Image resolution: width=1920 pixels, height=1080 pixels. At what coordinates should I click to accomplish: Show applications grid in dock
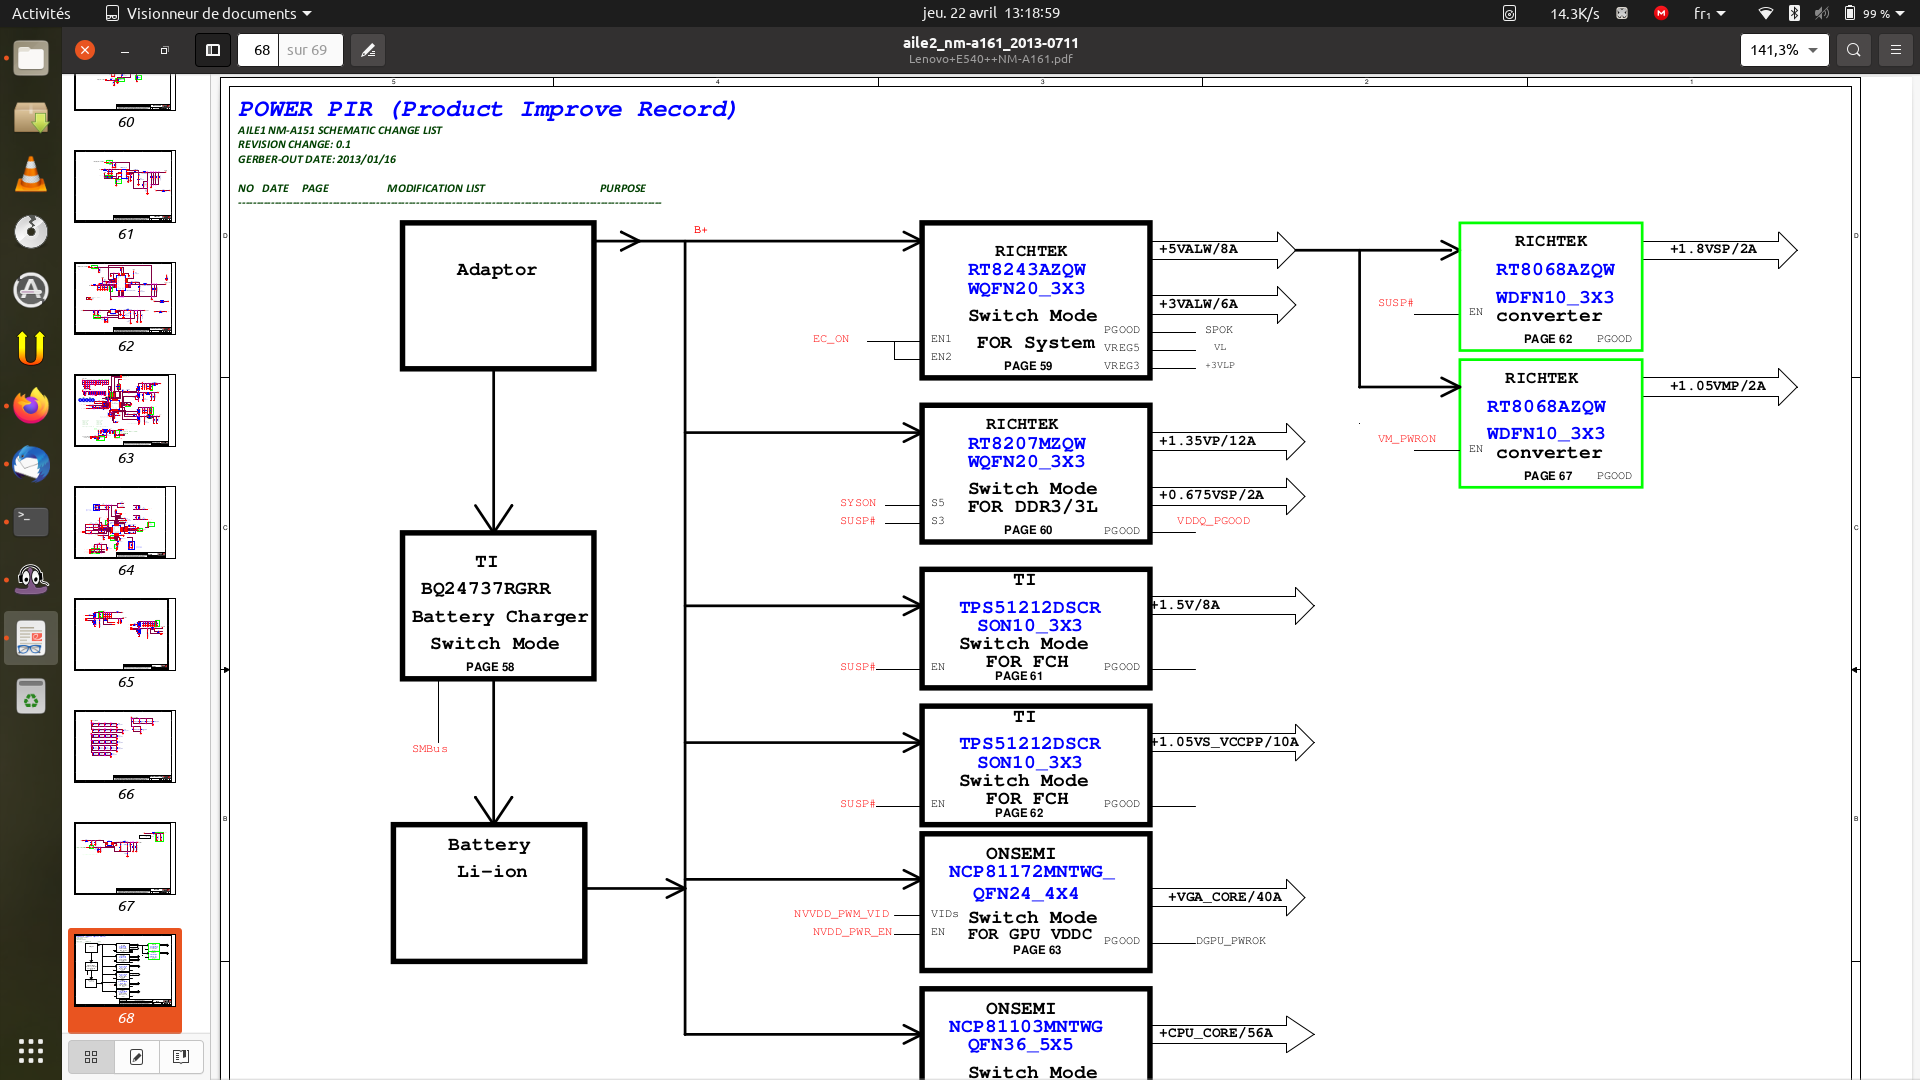tap(31, 1050)
